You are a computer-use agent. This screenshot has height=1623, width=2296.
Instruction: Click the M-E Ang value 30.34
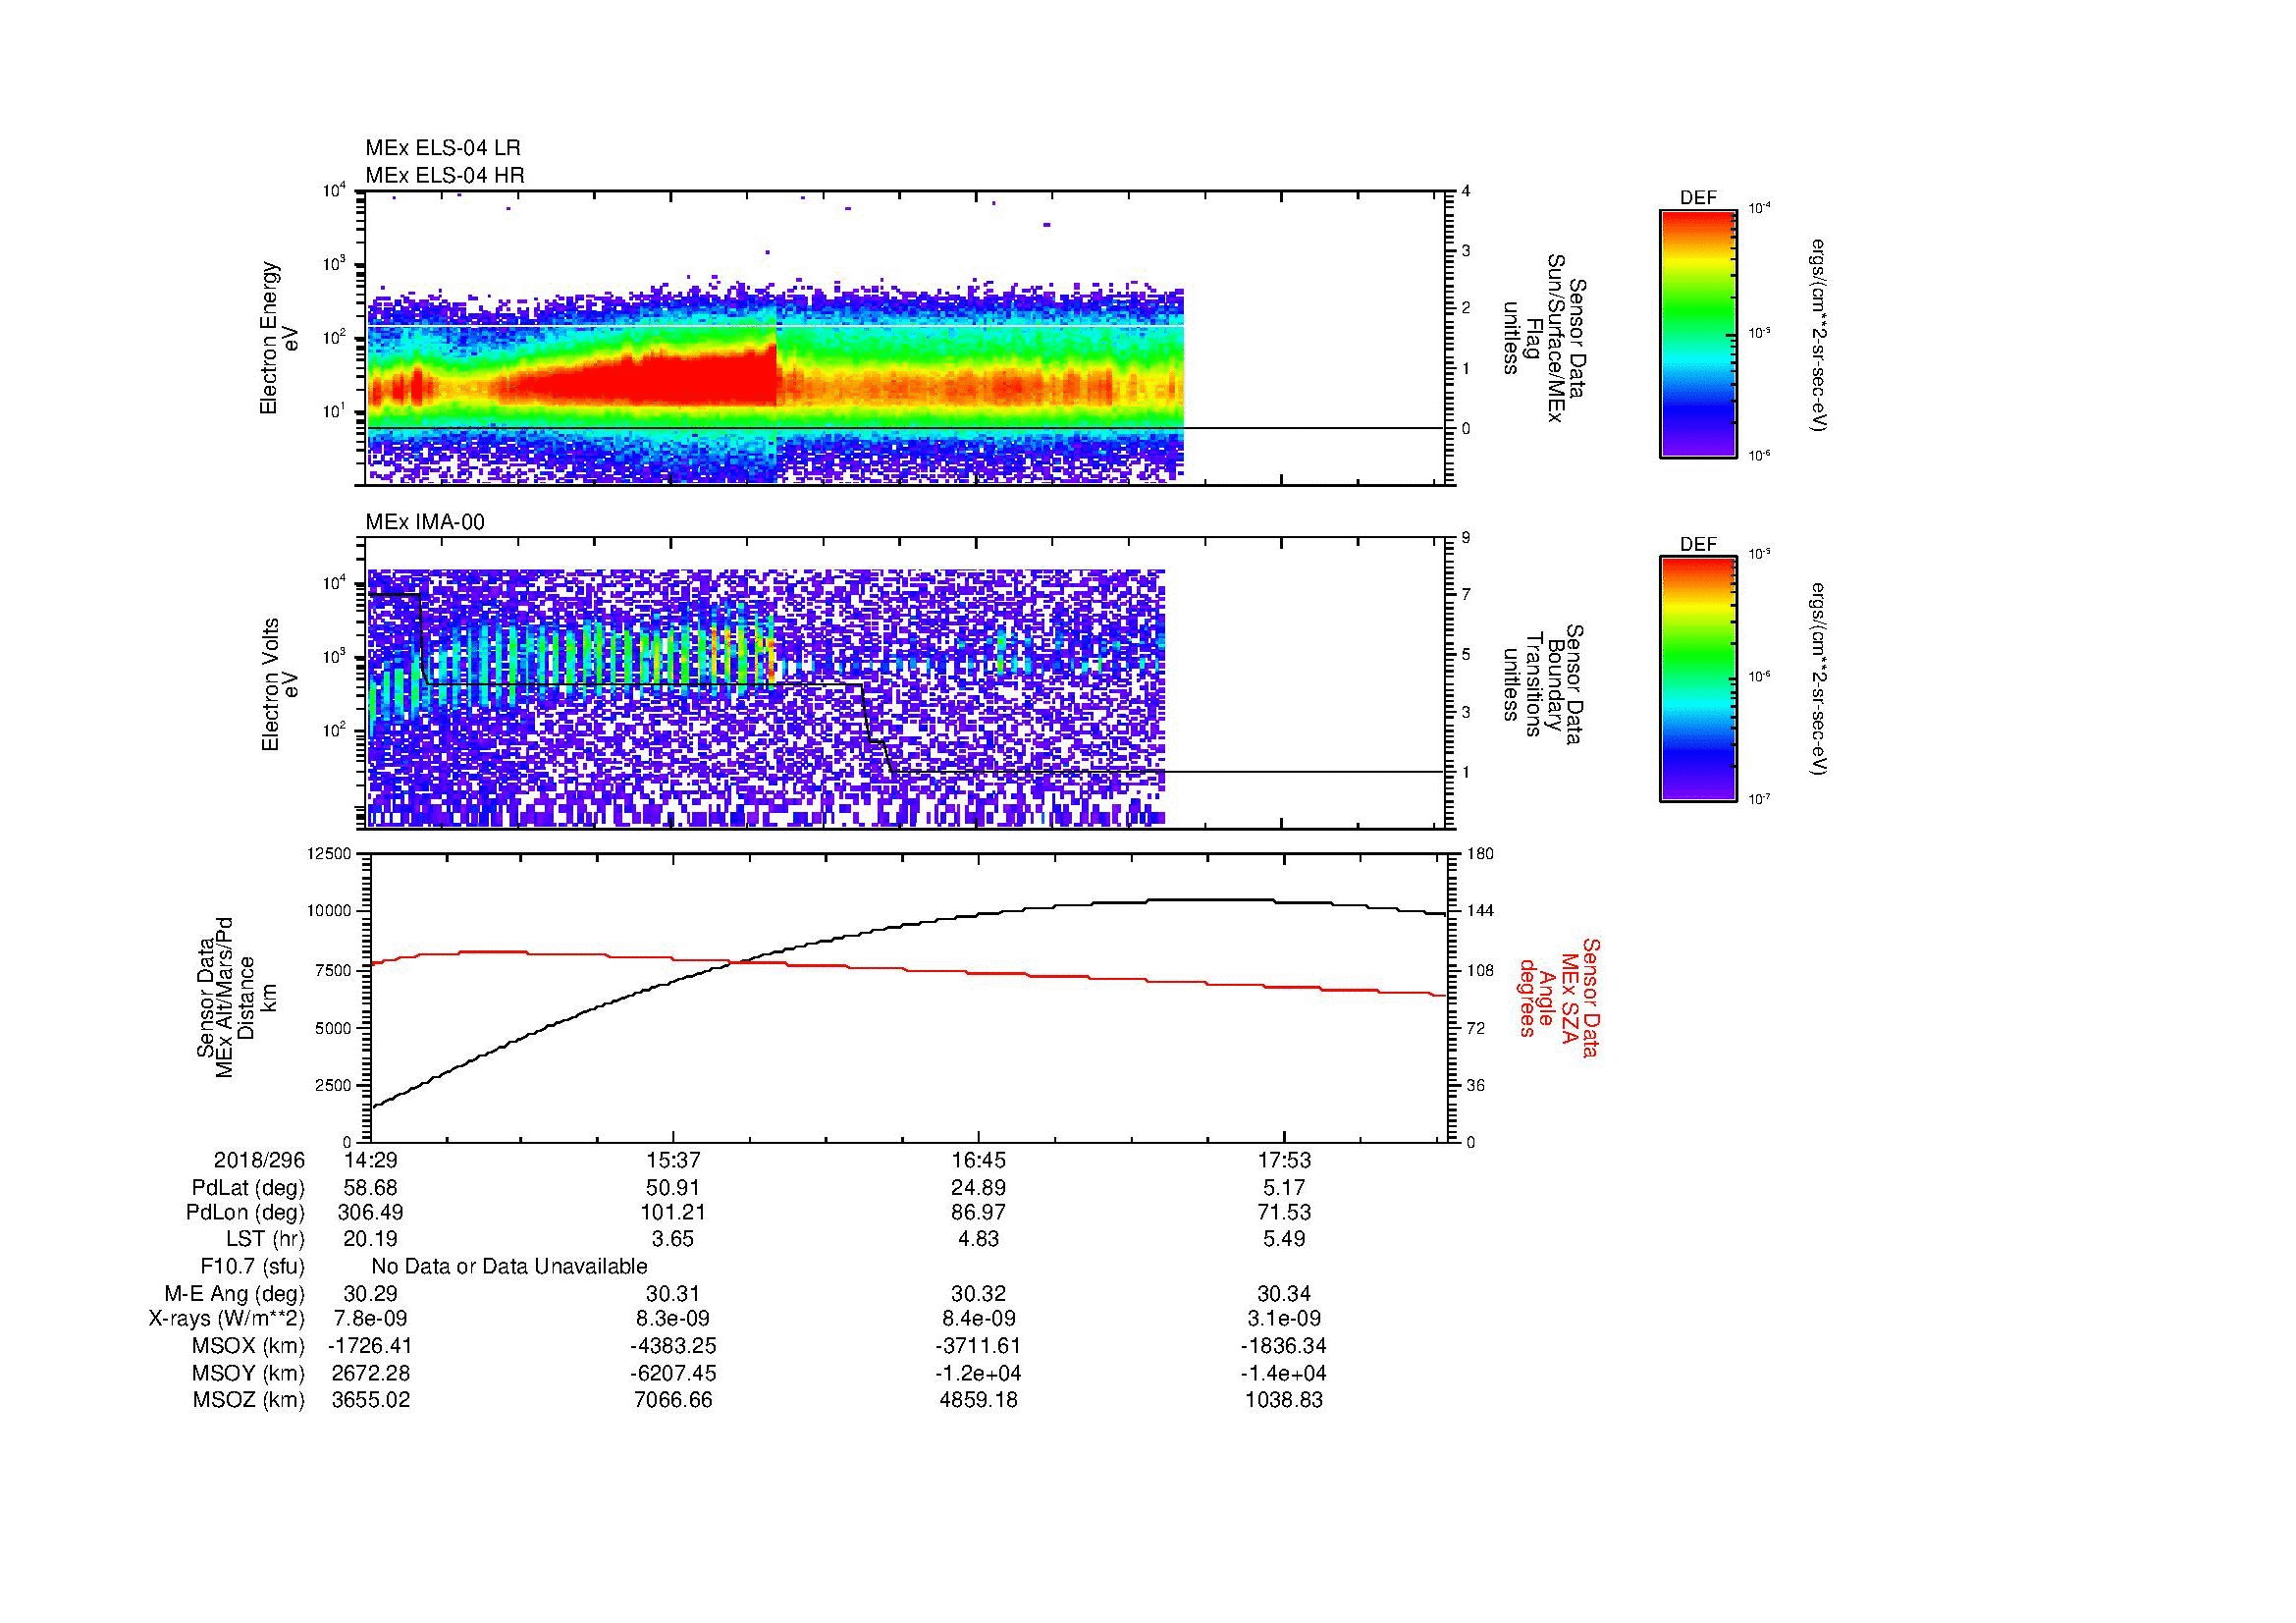[x=1283, y=1293]
